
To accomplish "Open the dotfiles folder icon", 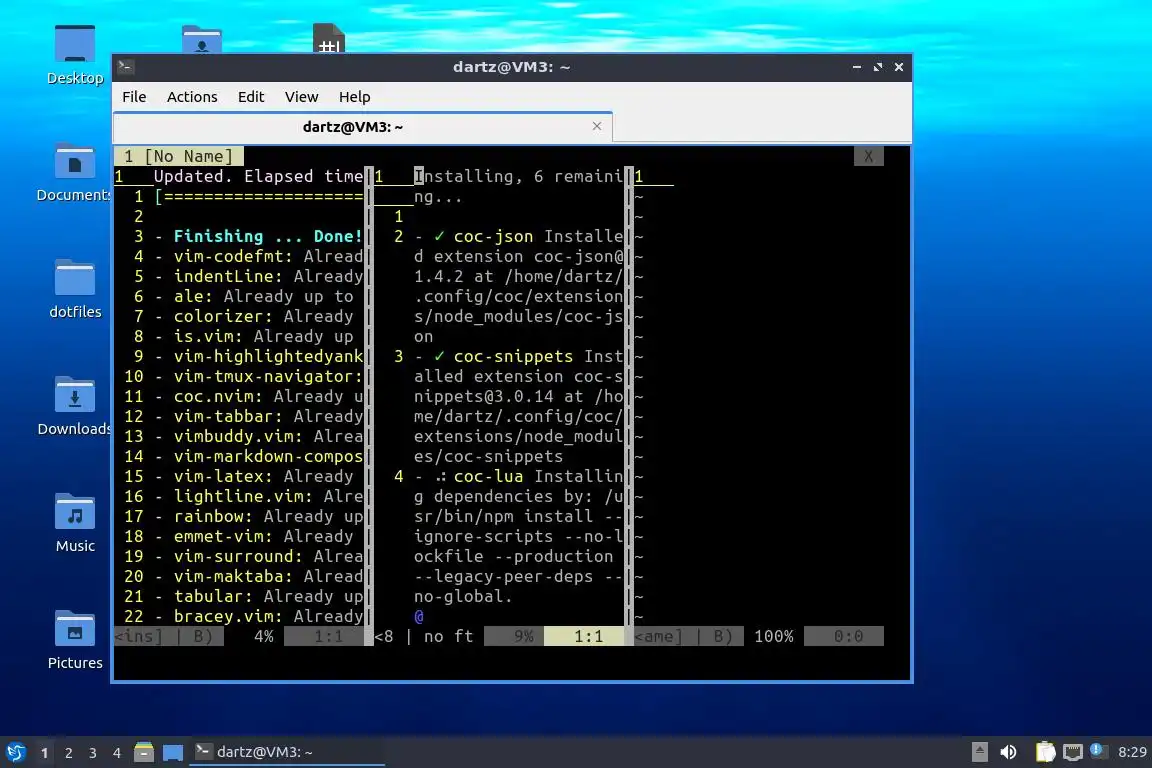I will click(x=75, y=289).
